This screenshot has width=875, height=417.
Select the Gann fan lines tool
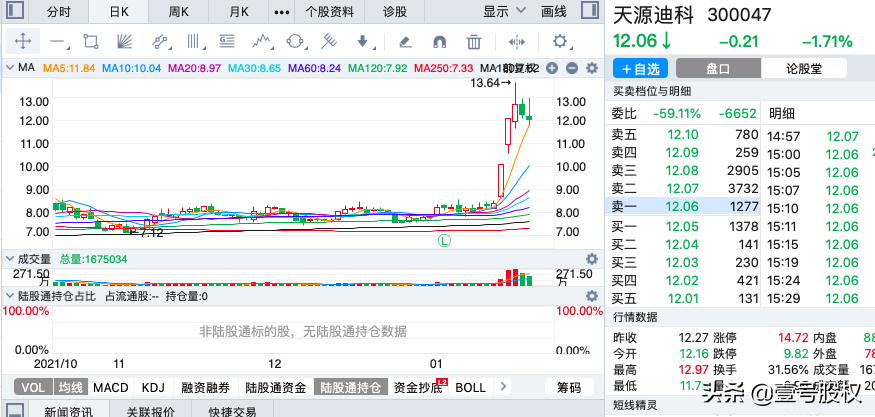(x=124, y=41)
